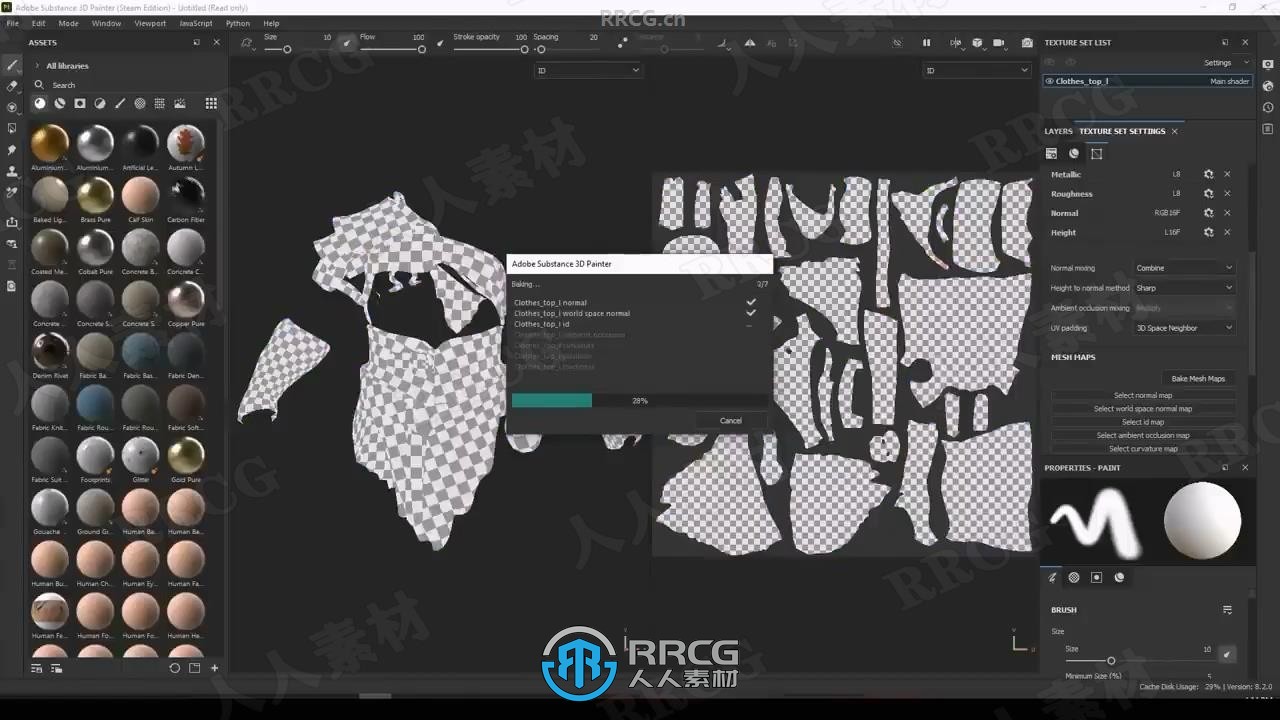The width and height of the screenshot is (1280, 720).
Task: Open Display settings icon in right sidebar
Action: (x=1268, y=66)
